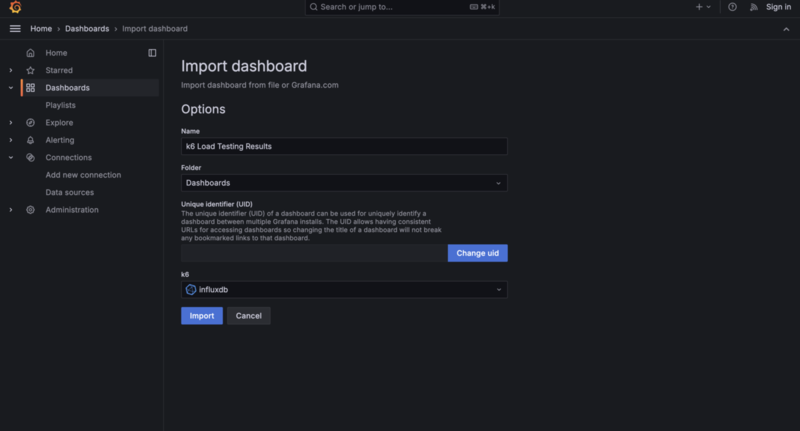Click the Explore compass icon
This screenshot has height=431, width=800.
31,122
